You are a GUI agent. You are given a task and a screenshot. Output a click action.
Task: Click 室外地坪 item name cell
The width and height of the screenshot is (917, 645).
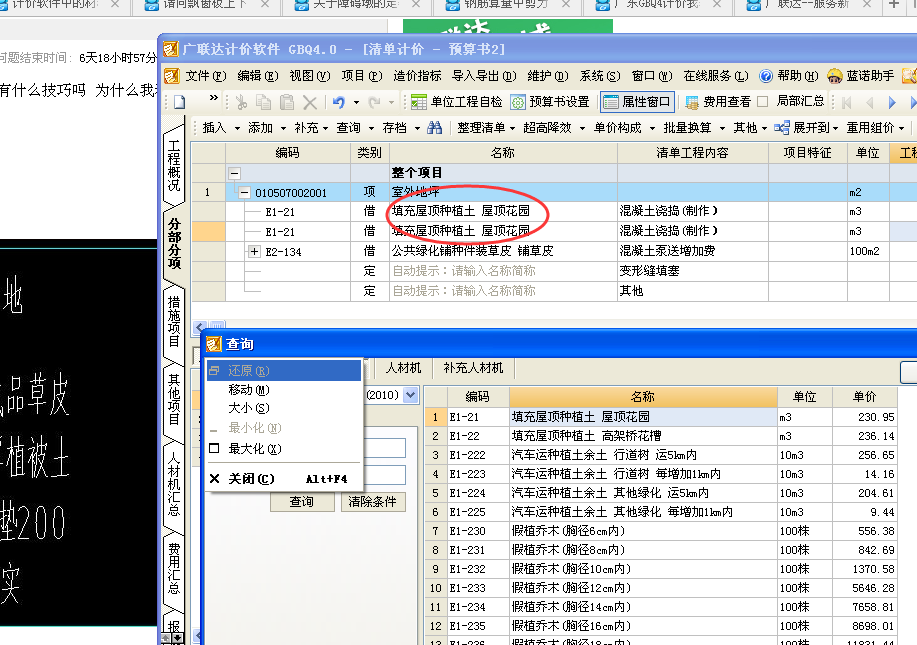503,192
